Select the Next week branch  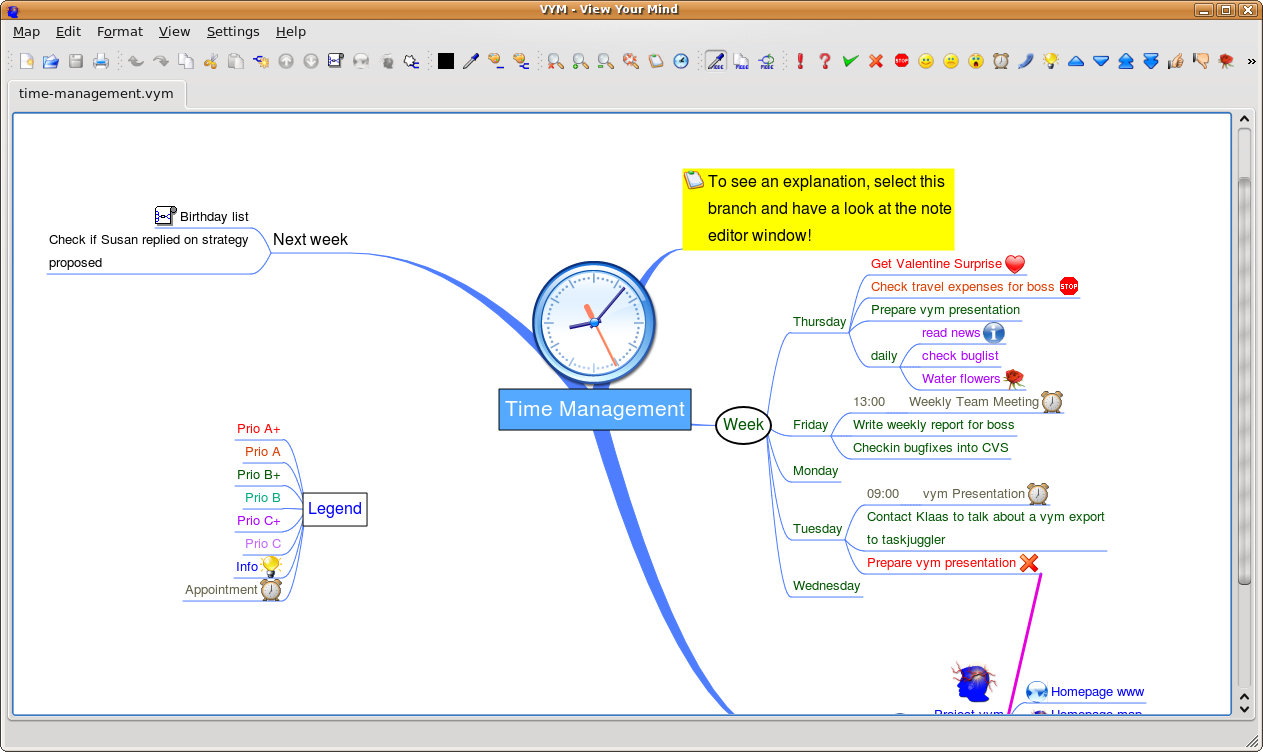[x=310, y=240]
